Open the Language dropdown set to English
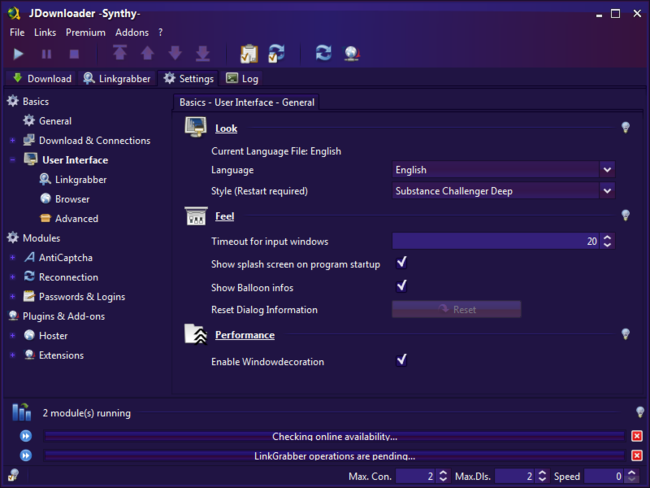Viewport: 650px width, 488px height. (503, 170)
